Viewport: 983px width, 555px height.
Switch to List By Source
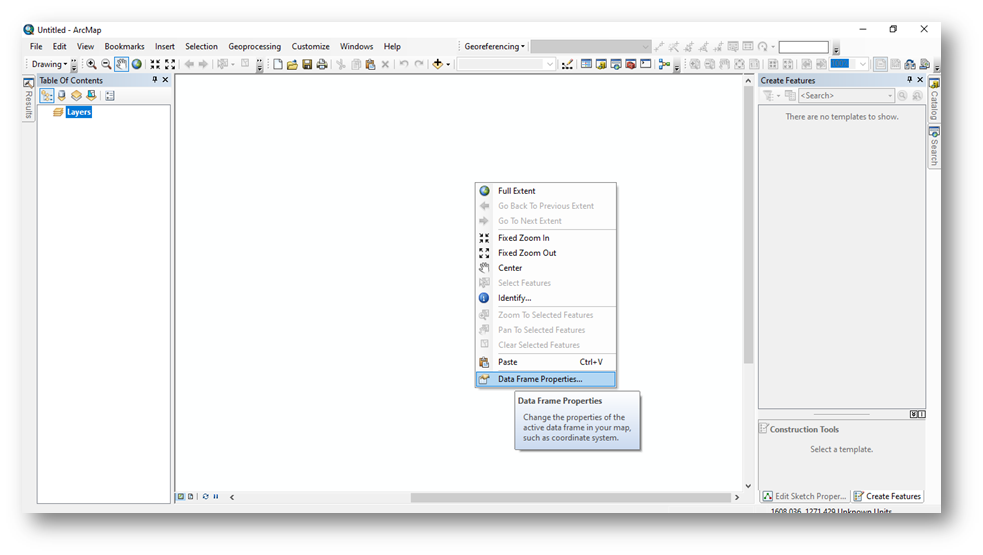pyautogui.click(x=61, y=95)
